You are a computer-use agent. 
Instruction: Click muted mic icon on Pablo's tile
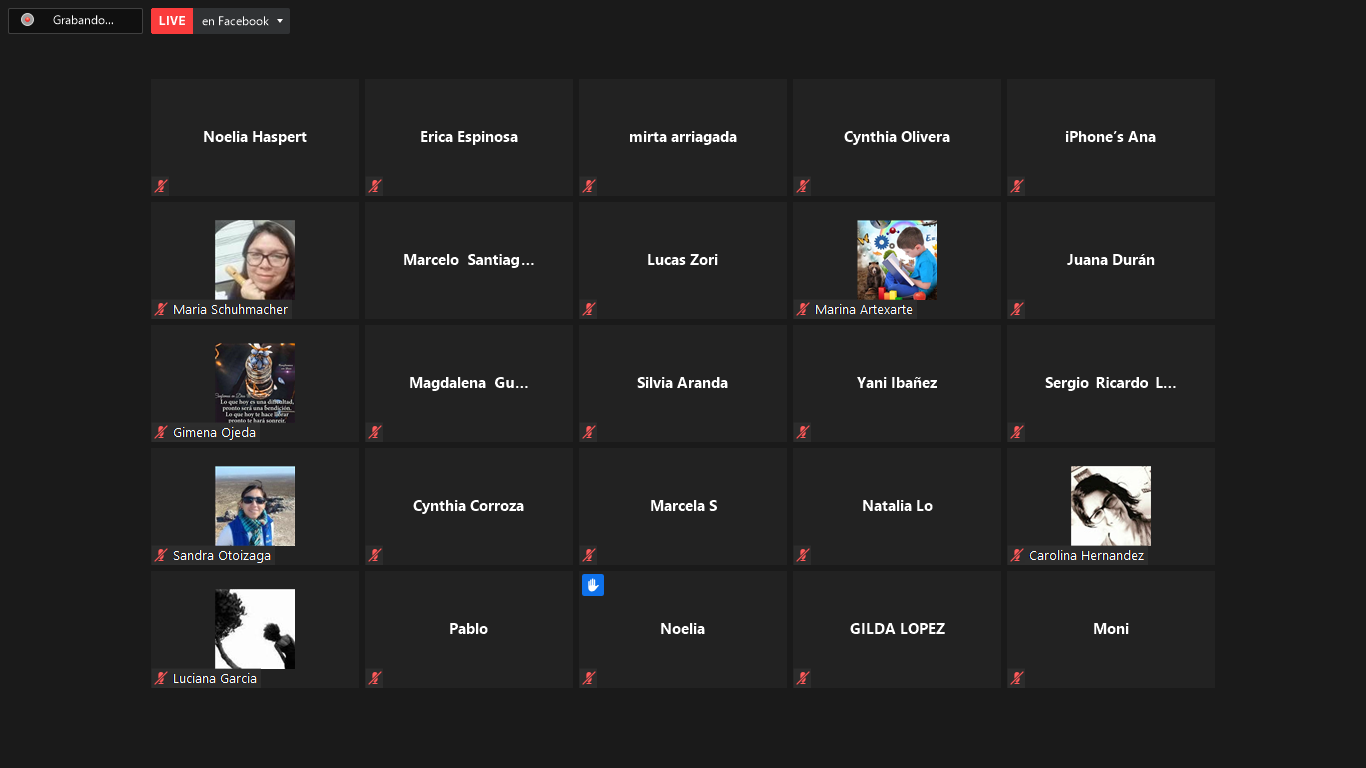(374, 678)
